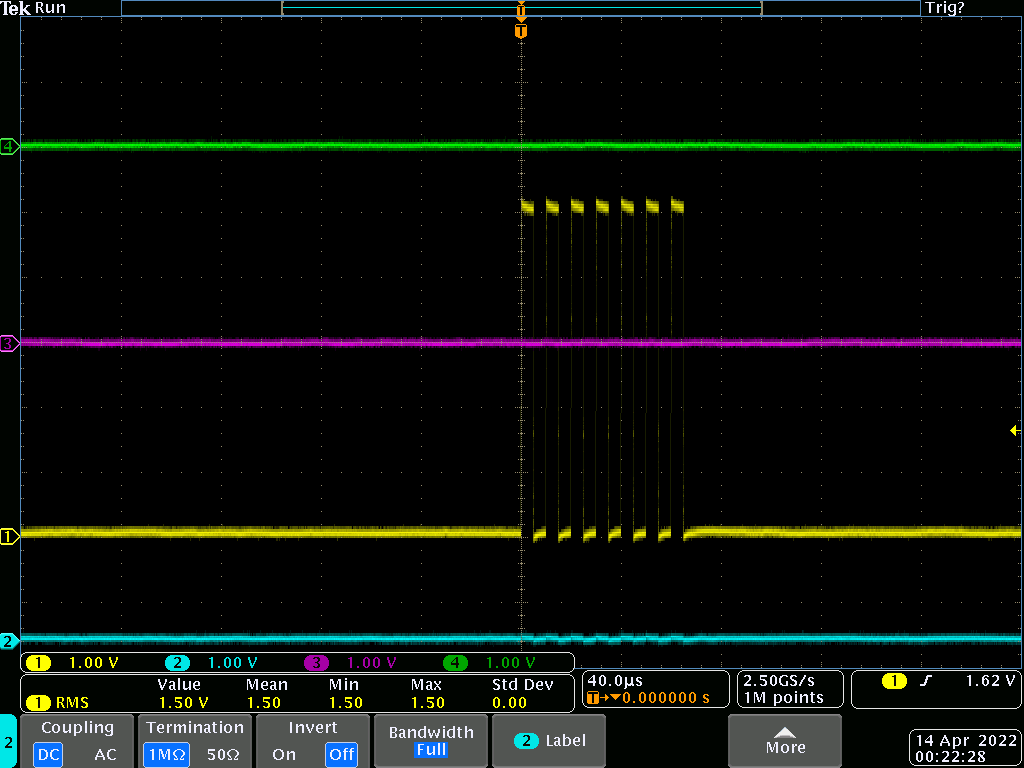Click the yellow trigger level arrow

tap(1015, 430)
